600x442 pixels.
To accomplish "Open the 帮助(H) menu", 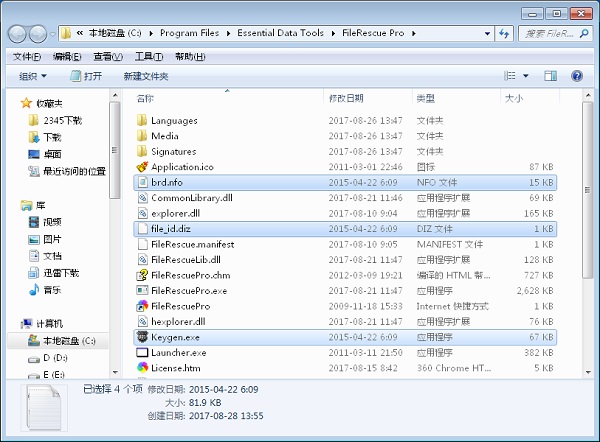I will click(x=190, y=57).
